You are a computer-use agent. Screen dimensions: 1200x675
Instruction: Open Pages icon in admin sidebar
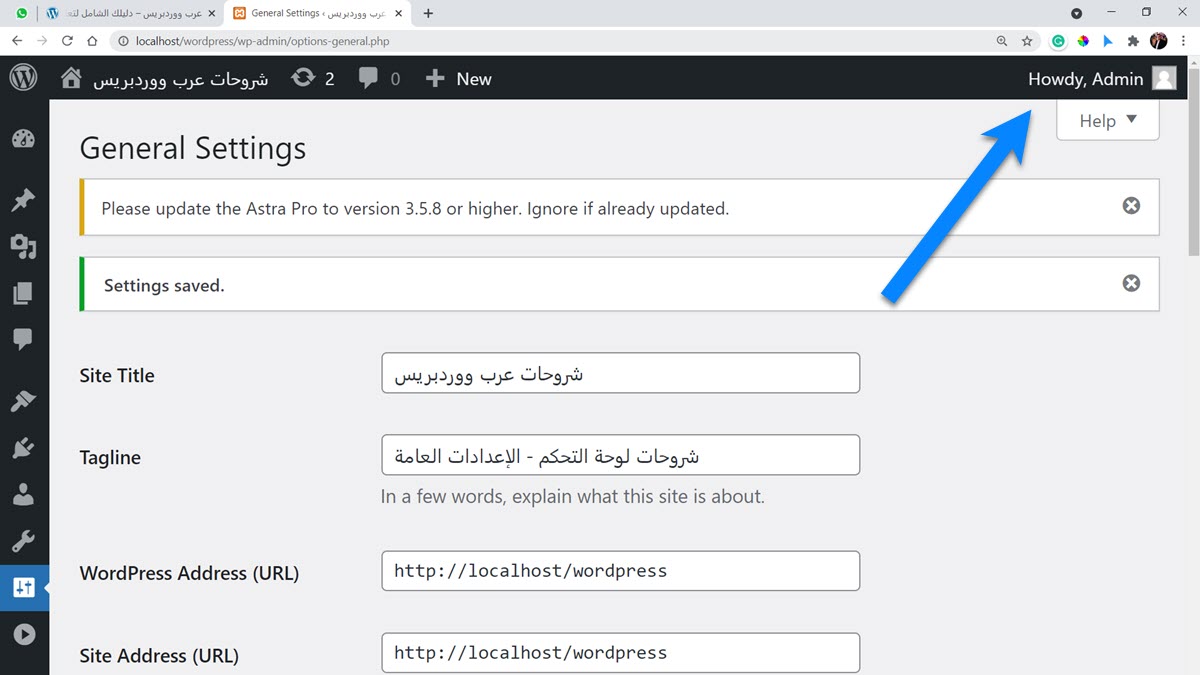[x=23, y=294]
